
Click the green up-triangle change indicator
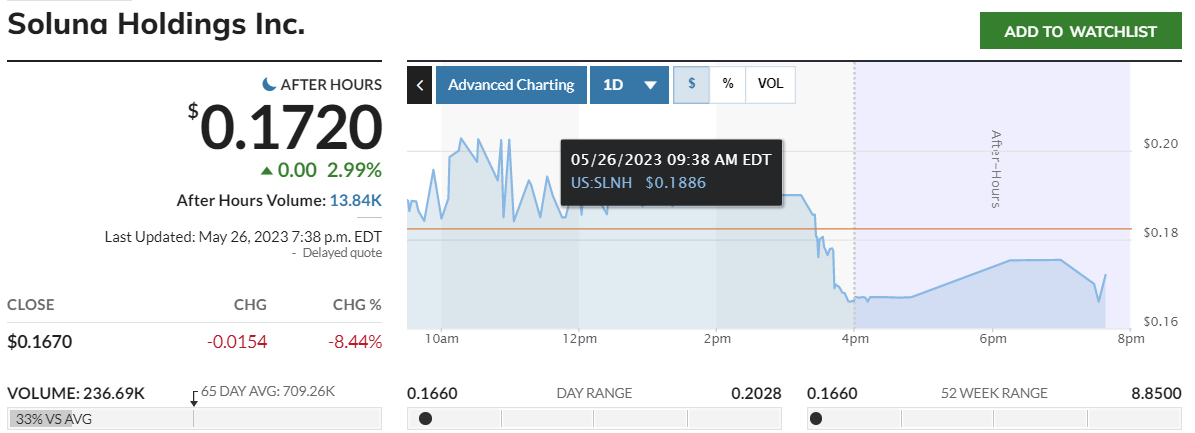[266, 170]
